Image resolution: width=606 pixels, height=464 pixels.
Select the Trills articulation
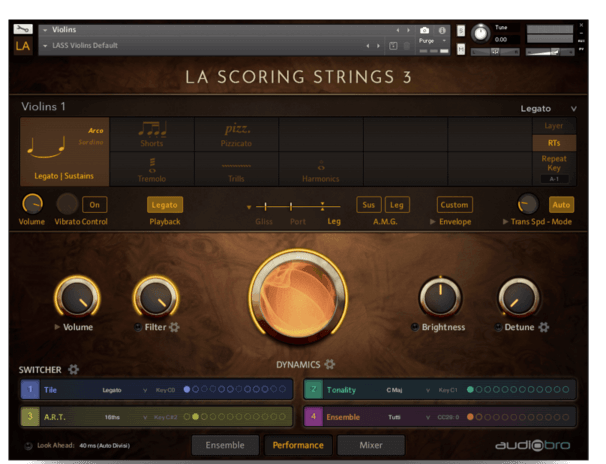coord(236,169)
